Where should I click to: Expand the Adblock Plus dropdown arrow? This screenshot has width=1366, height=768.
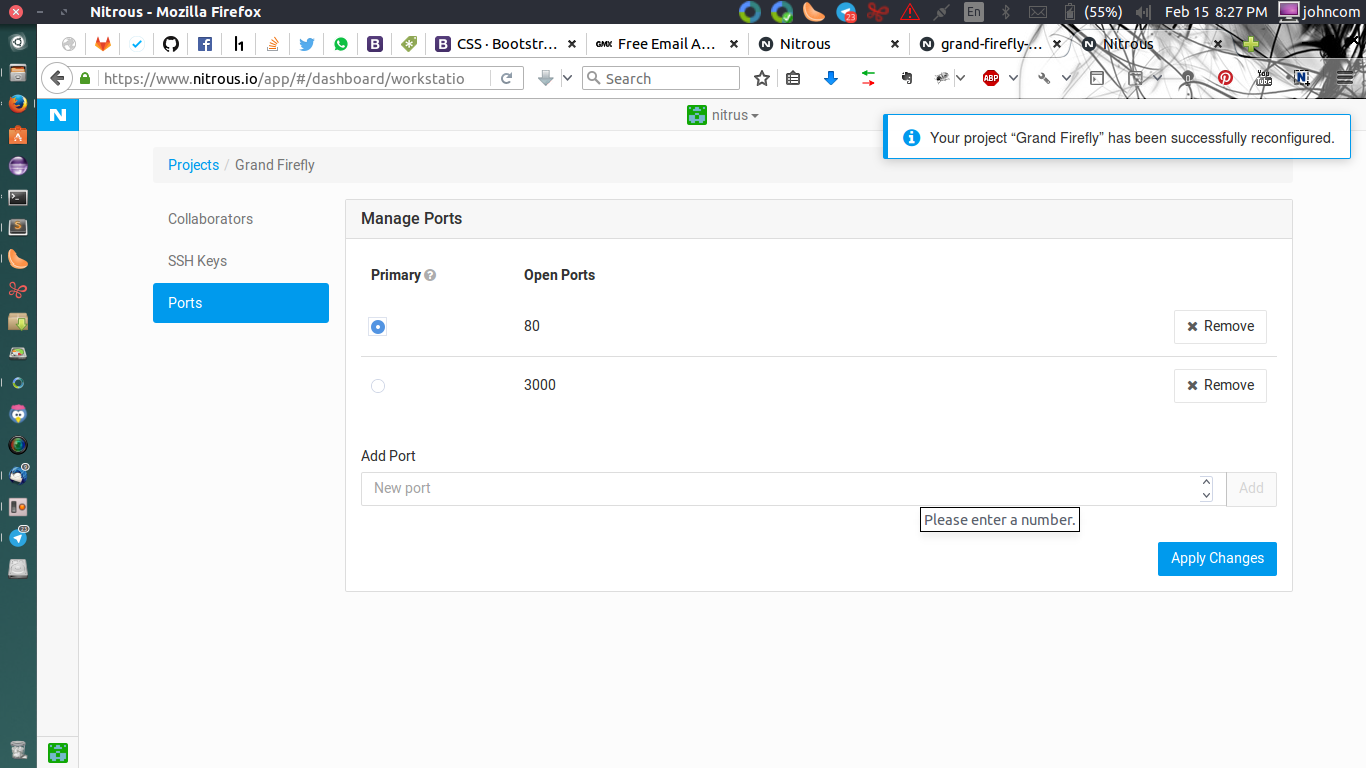[x=1013, y=78]
